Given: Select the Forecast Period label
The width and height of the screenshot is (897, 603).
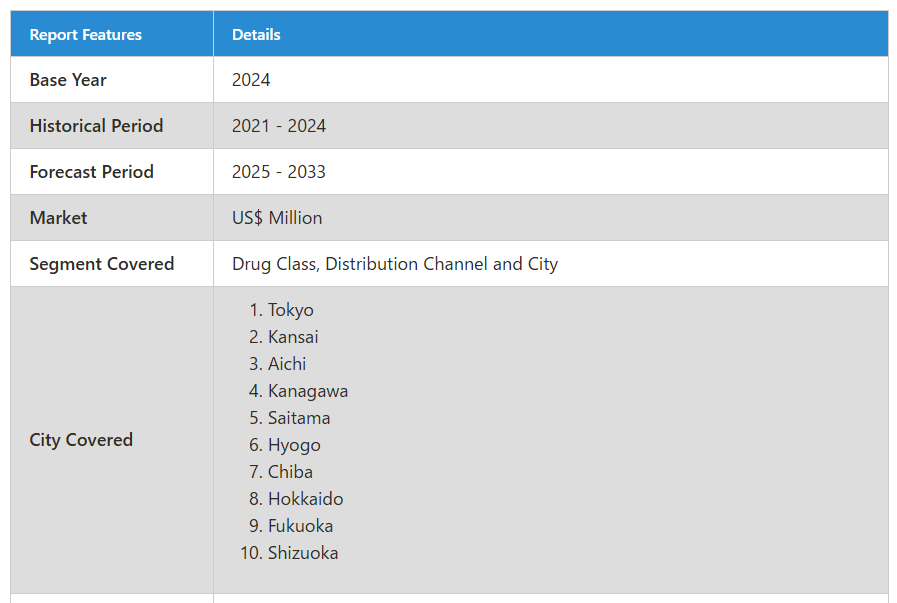Looking at the screenshot, I should tap(92, 172).
